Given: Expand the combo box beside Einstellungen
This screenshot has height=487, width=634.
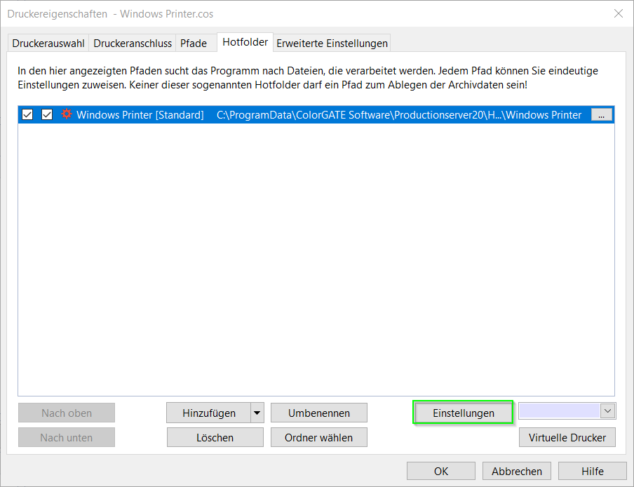Looking at the screenshot, I should click(x=607, y=411).
